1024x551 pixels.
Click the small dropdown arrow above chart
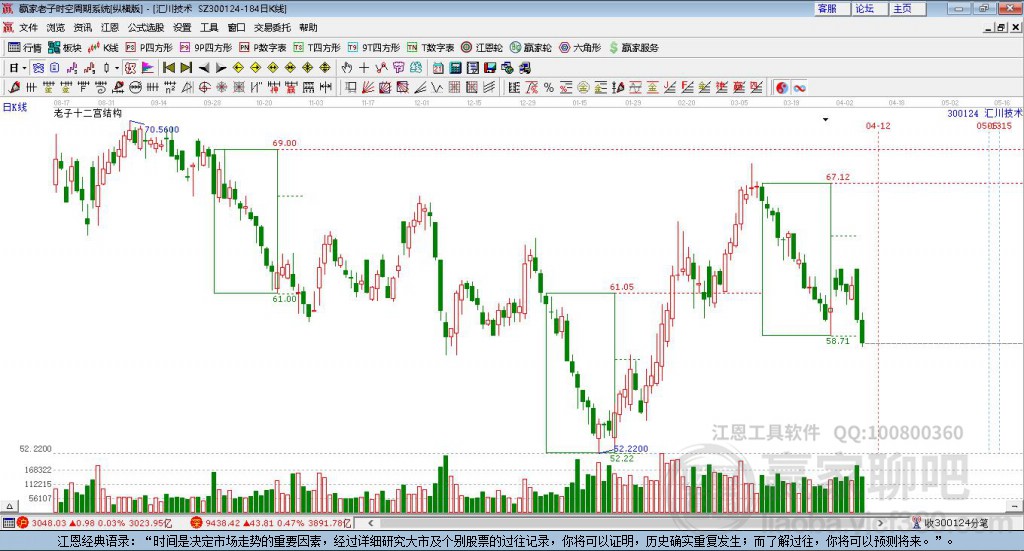point(825,119)
